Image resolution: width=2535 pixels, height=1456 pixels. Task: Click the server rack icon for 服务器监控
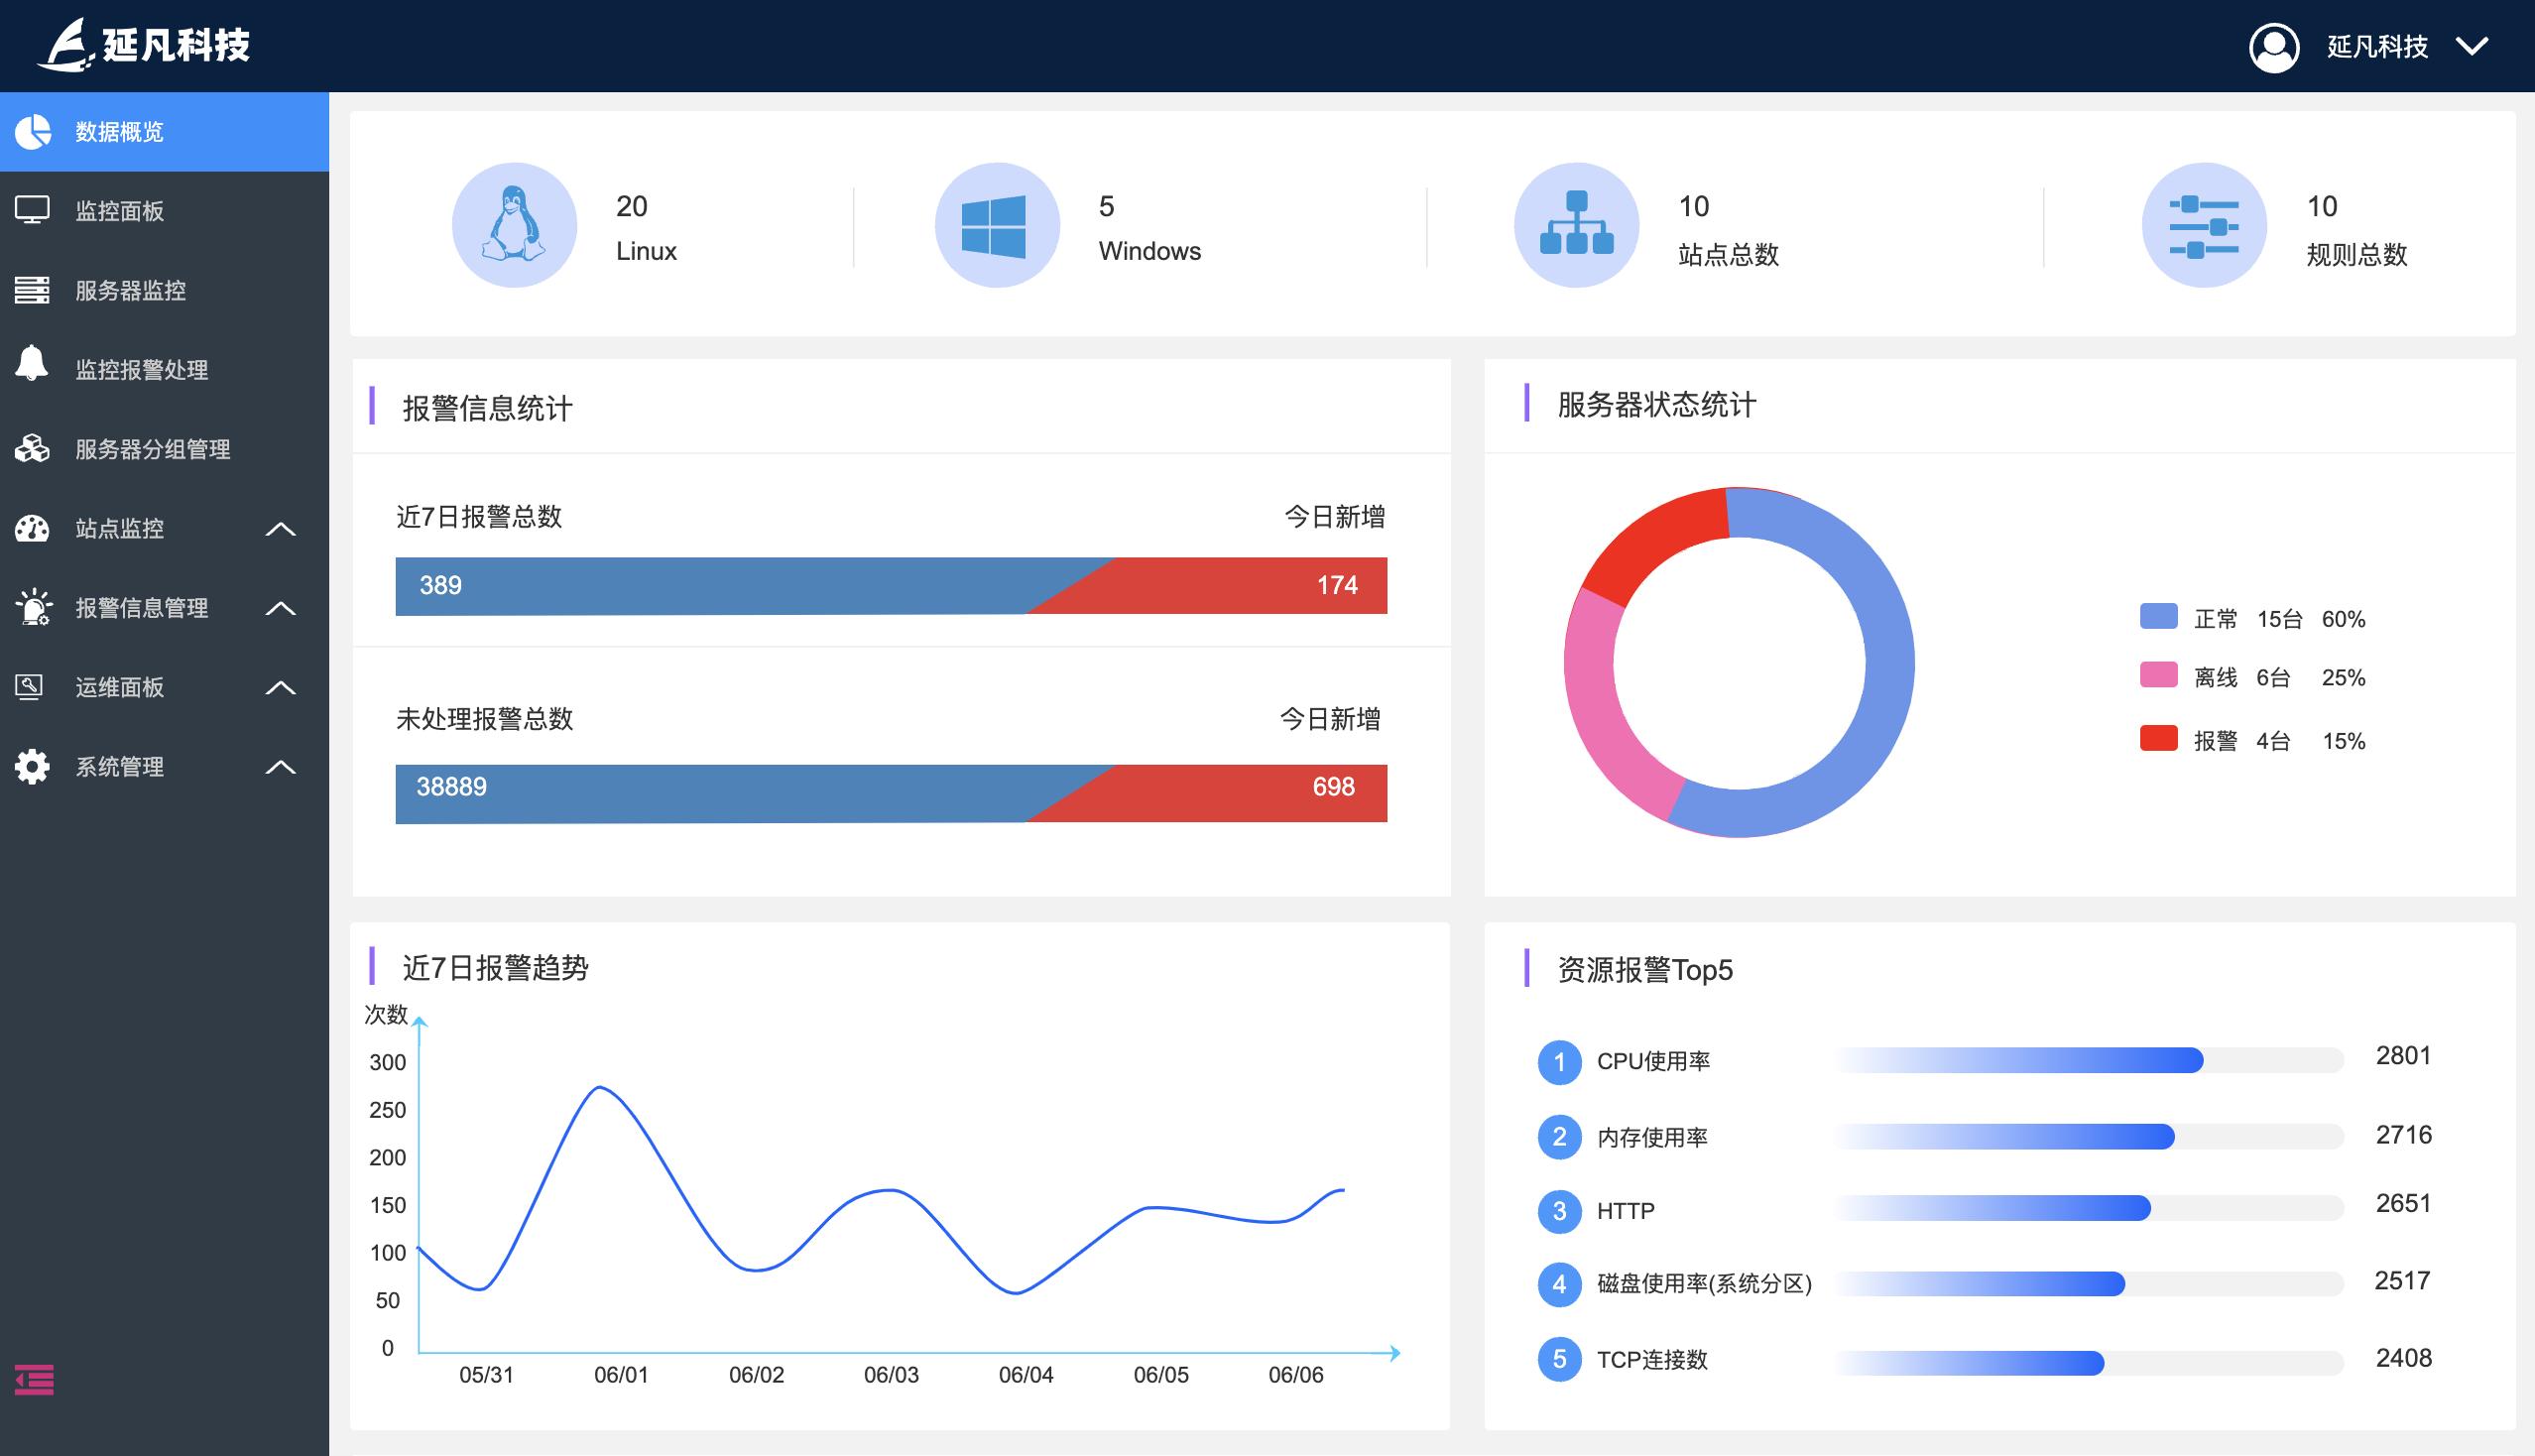pos(32,290)
